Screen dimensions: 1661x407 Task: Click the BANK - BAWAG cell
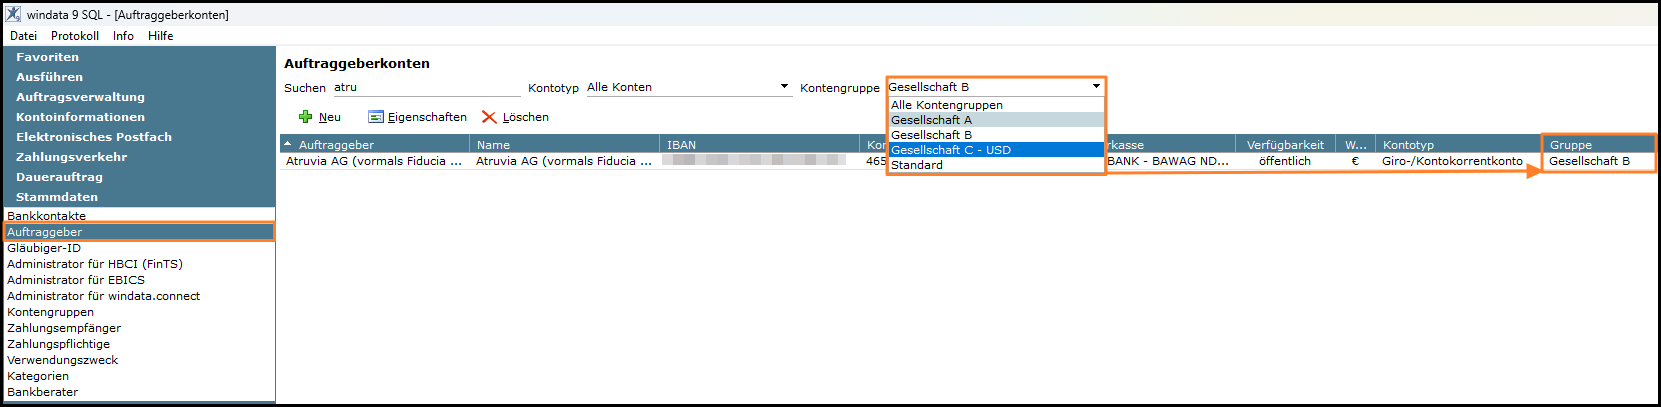coord(1170,161)
